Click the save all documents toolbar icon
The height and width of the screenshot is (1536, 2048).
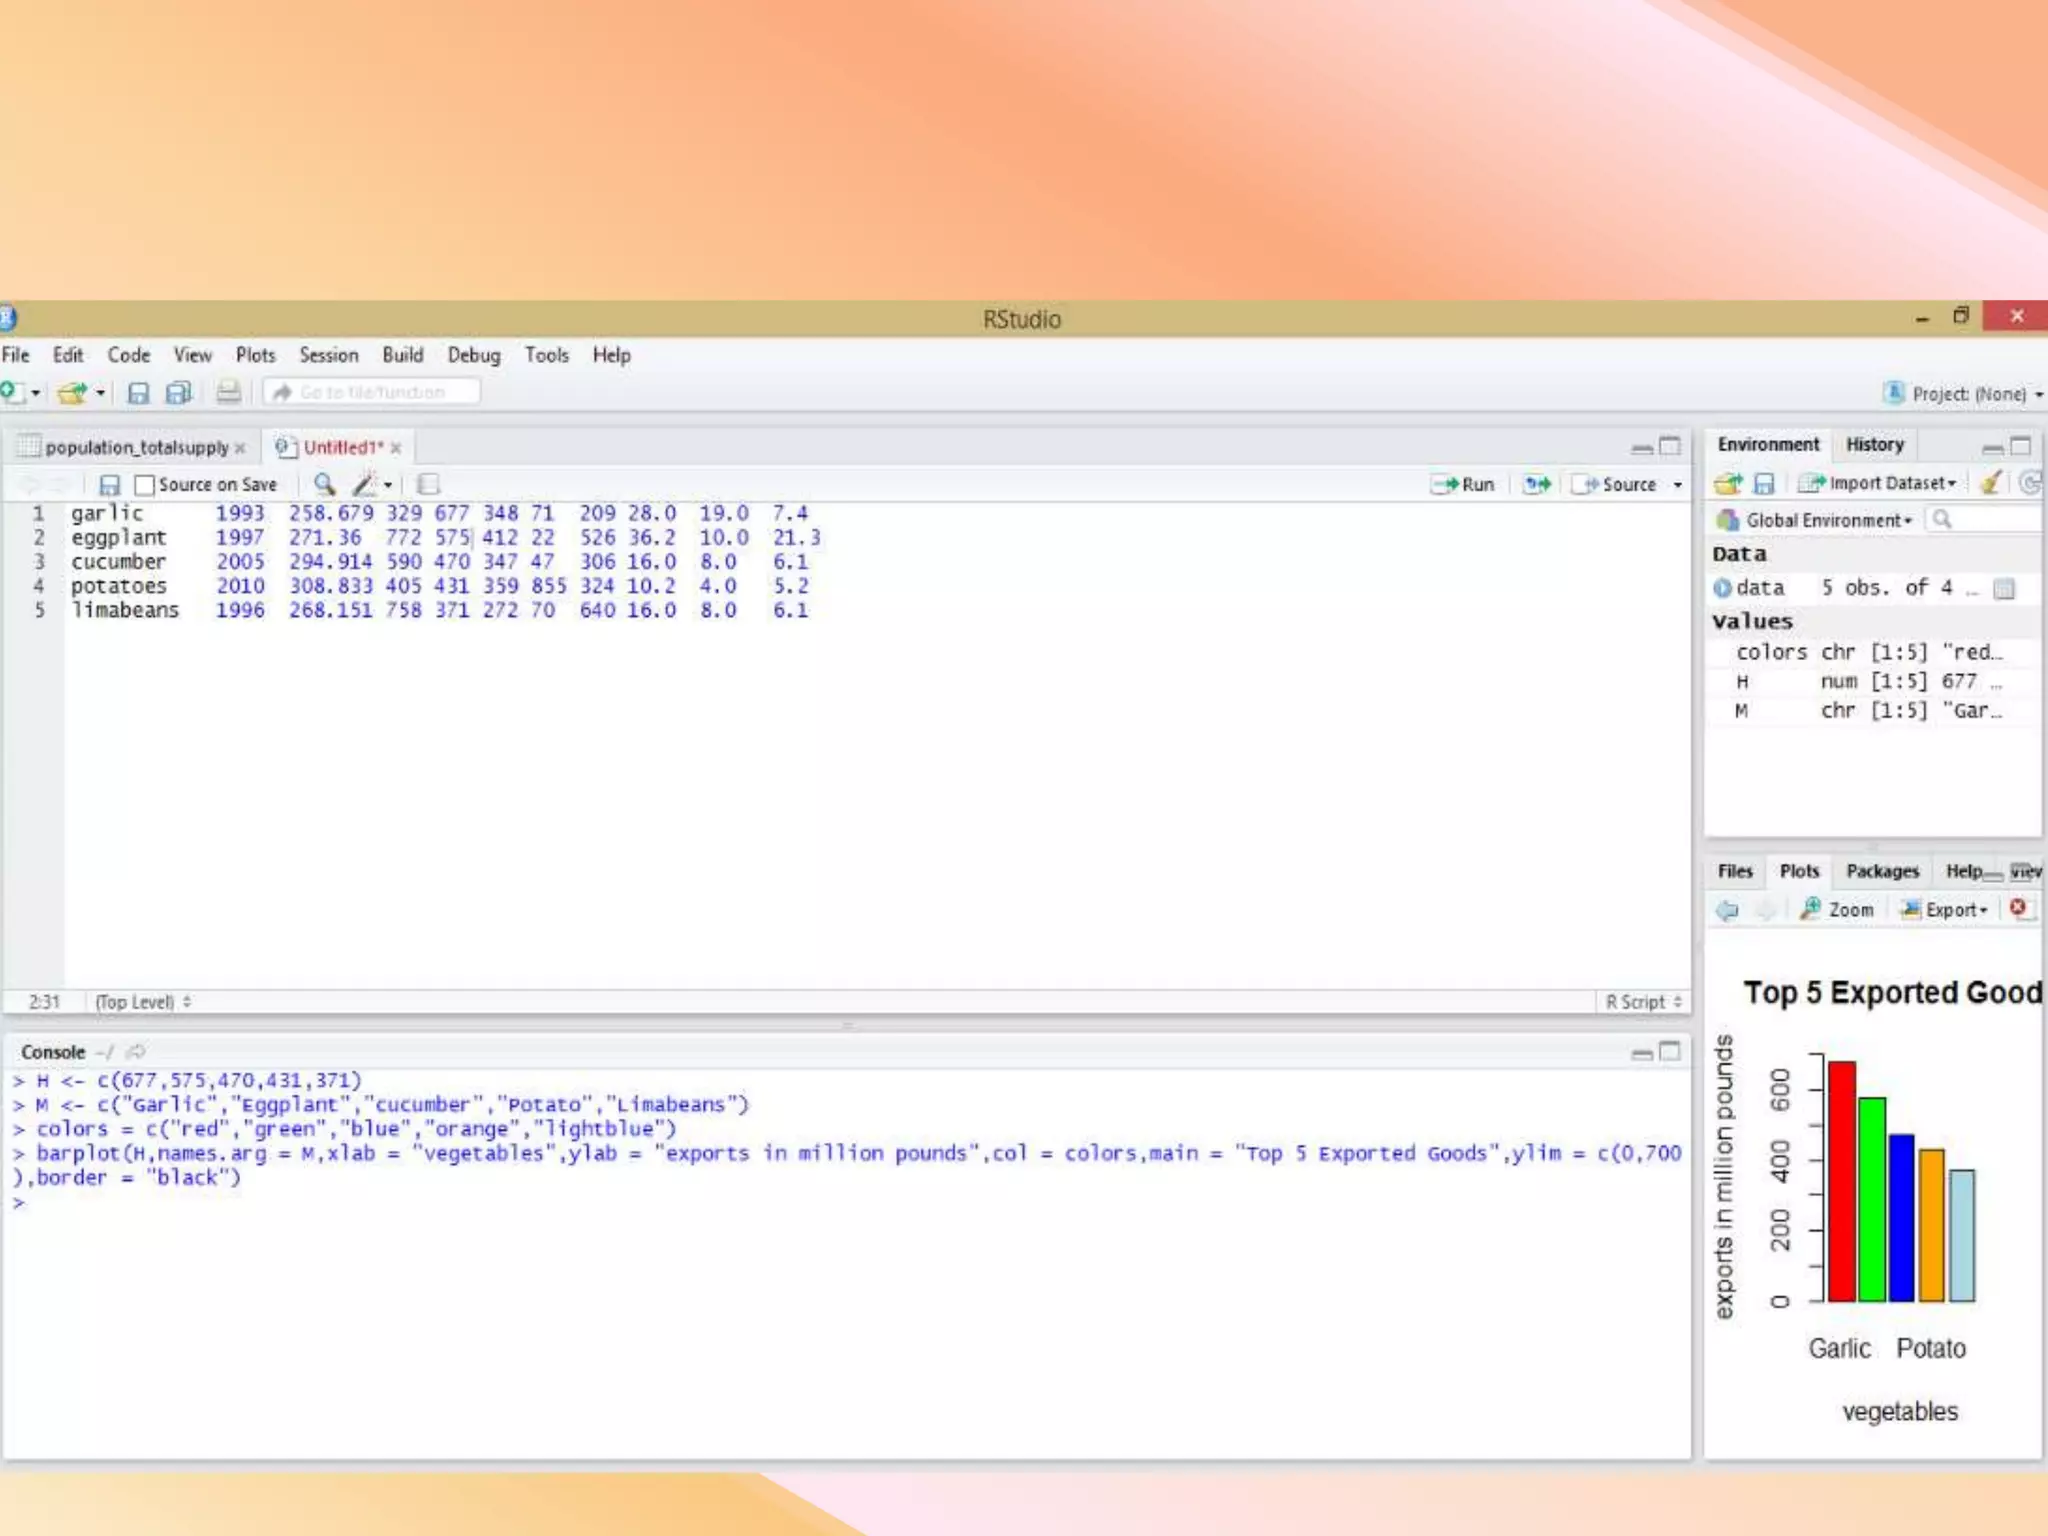pyautogui.click(x=178, y=393)
